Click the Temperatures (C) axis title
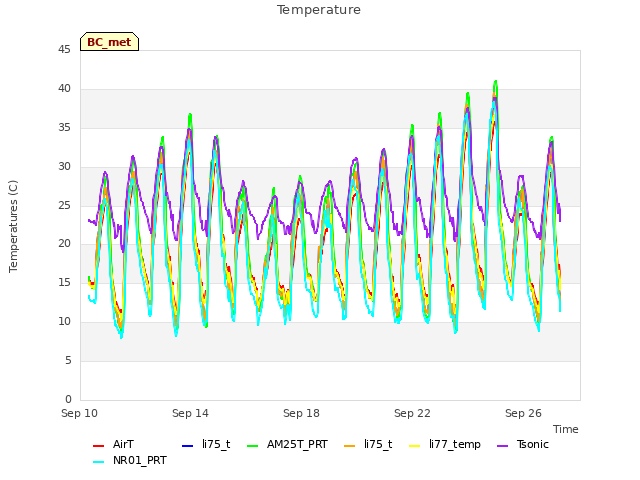Screen dimensions: 640x480 13,226
